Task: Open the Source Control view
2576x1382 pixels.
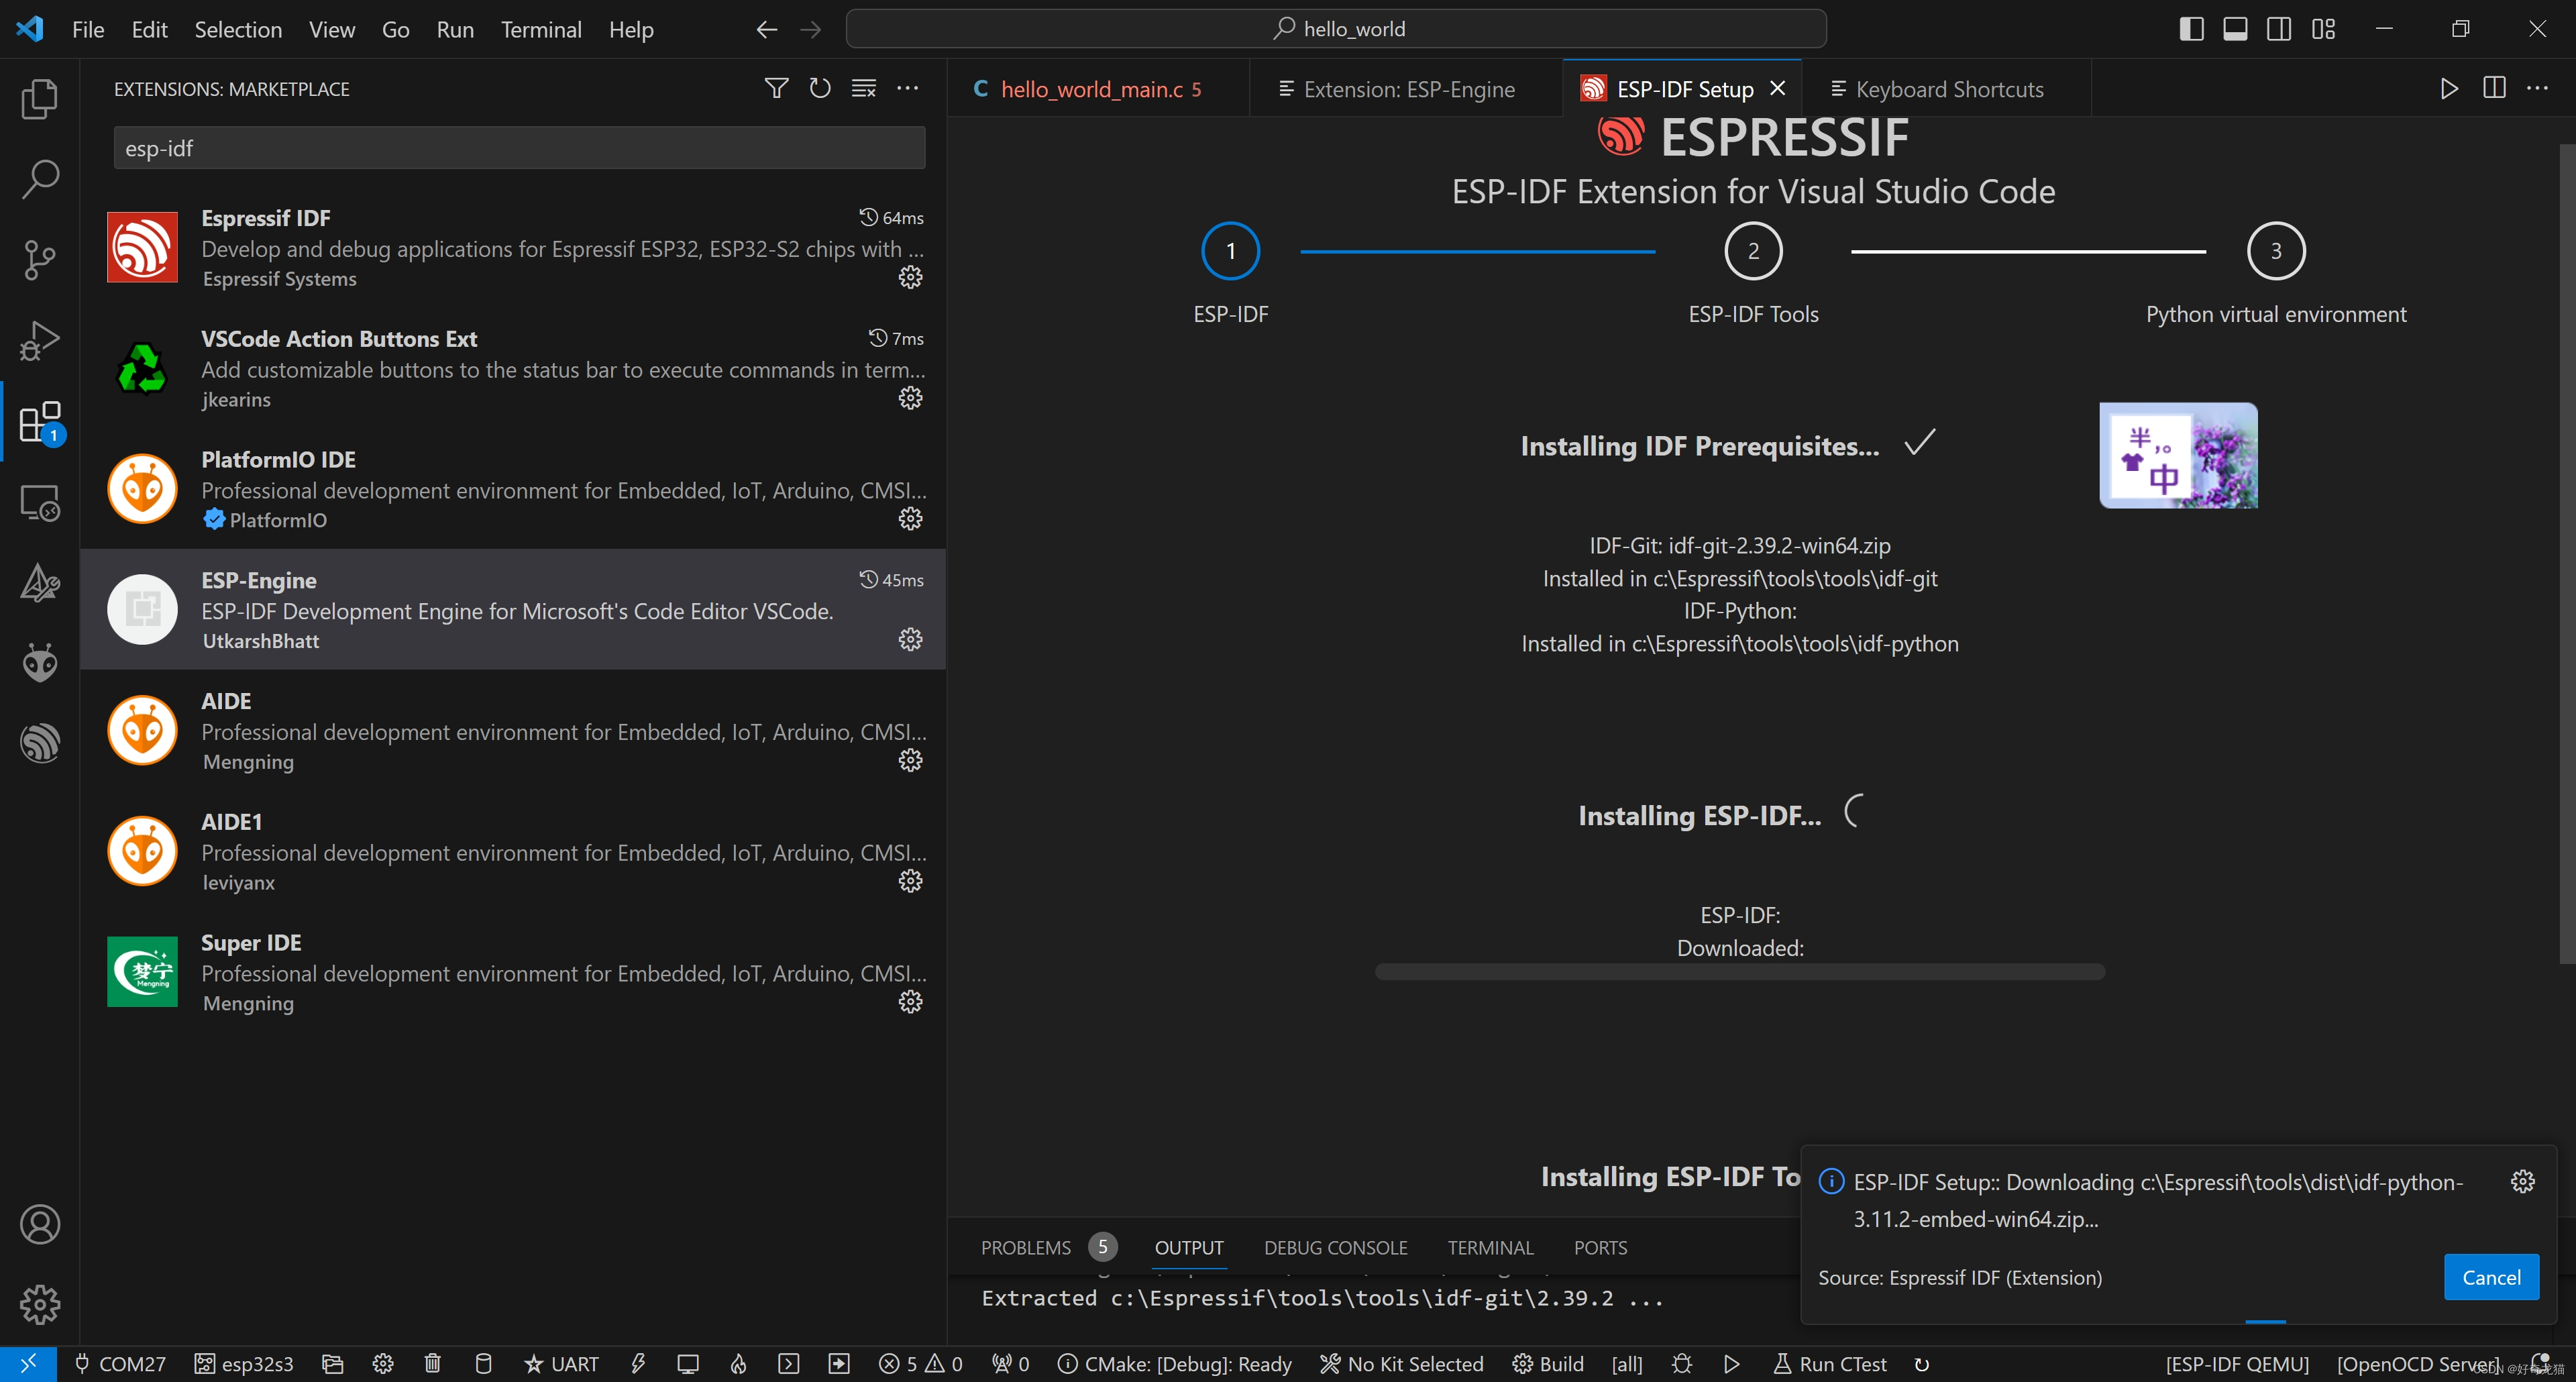Action: tap(40, 260)
